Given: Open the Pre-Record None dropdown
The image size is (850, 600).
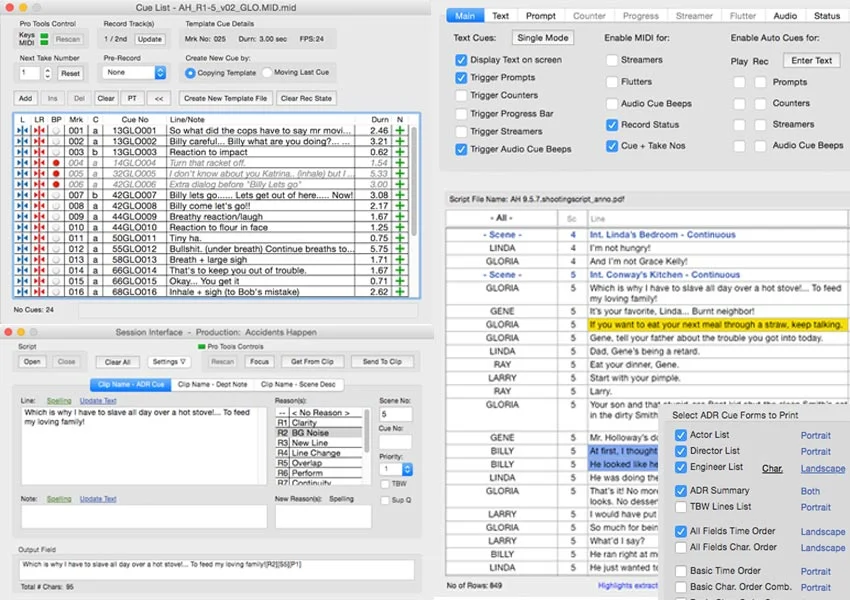Looking at the screenshot, I should point(134,73).
